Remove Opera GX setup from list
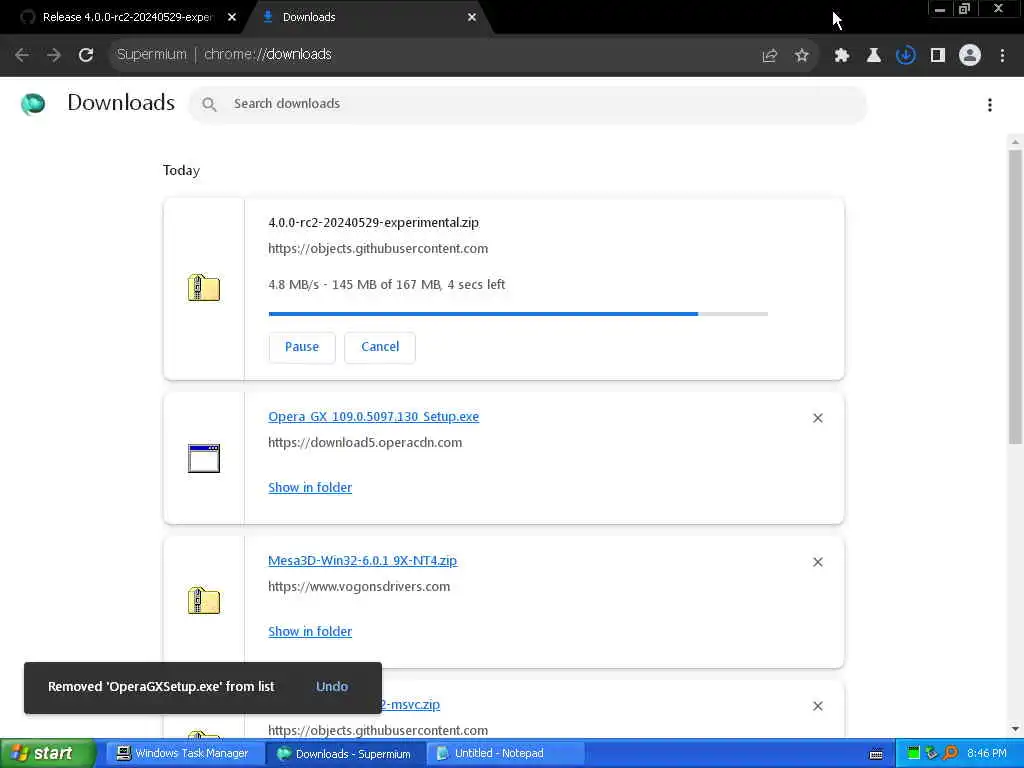Viewport: 1024px width, 768px height. coord(818,418)
